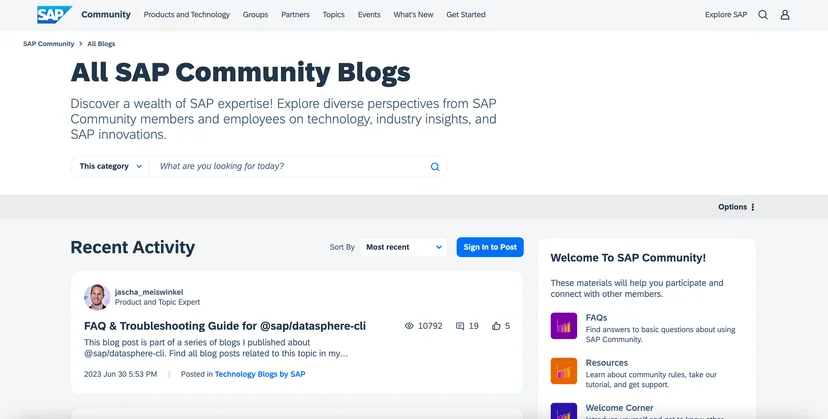
Task: Open the Most recent sort dropdown
Action: tap(403, 247)
